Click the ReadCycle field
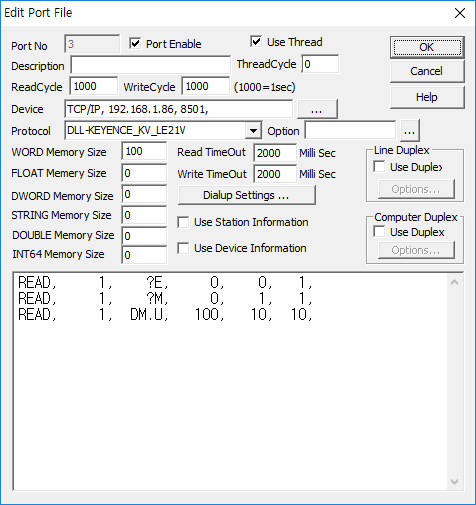This screenshot has width=476, height=505. click(x=94, y=86)
